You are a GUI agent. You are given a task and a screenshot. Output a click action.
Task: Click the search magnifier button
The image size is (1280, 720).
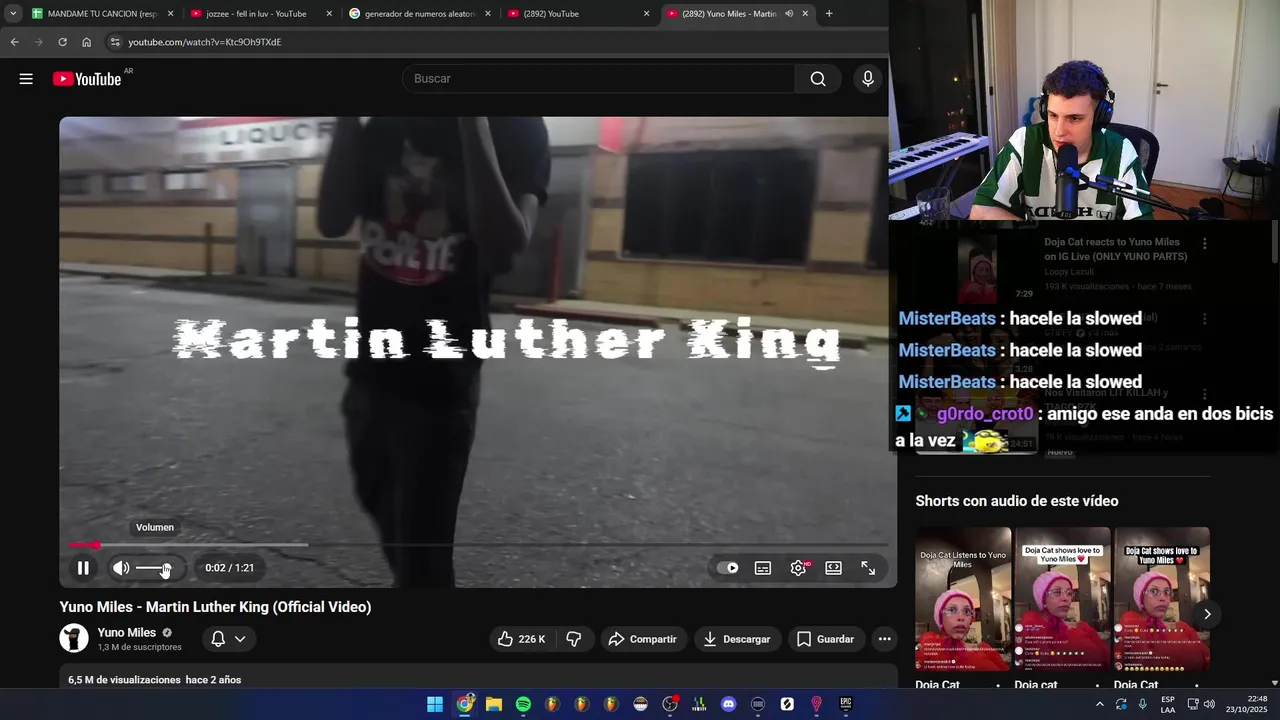point(818,79)
